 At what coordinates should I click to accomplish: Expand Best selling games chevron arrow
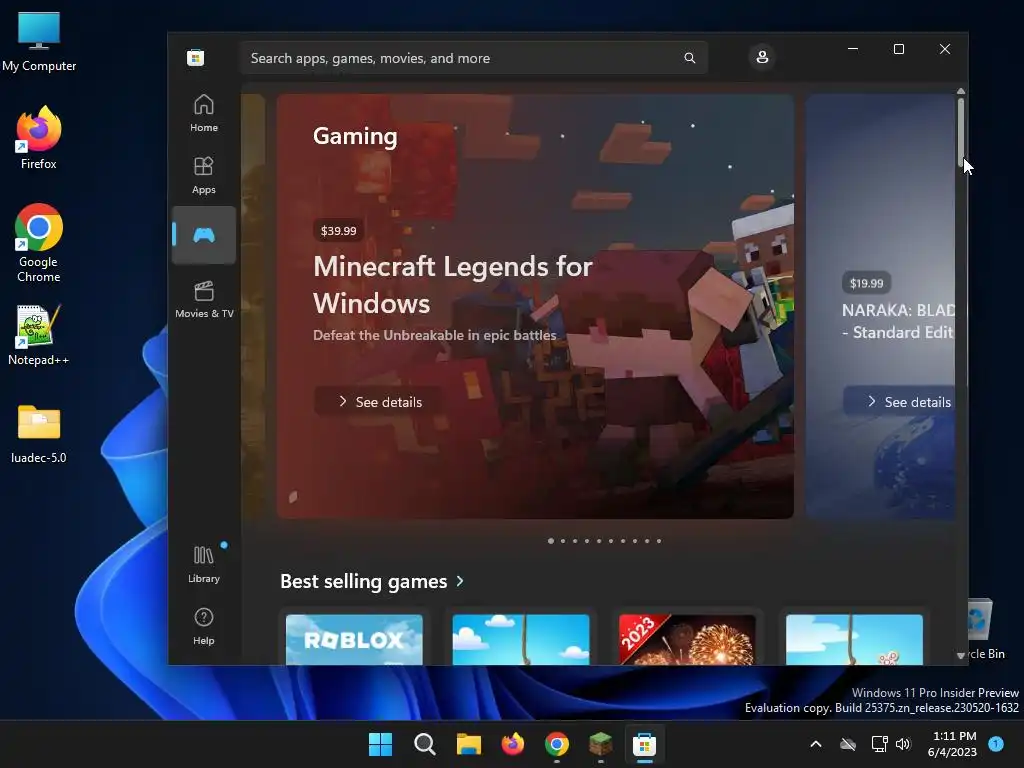point(460,581)
